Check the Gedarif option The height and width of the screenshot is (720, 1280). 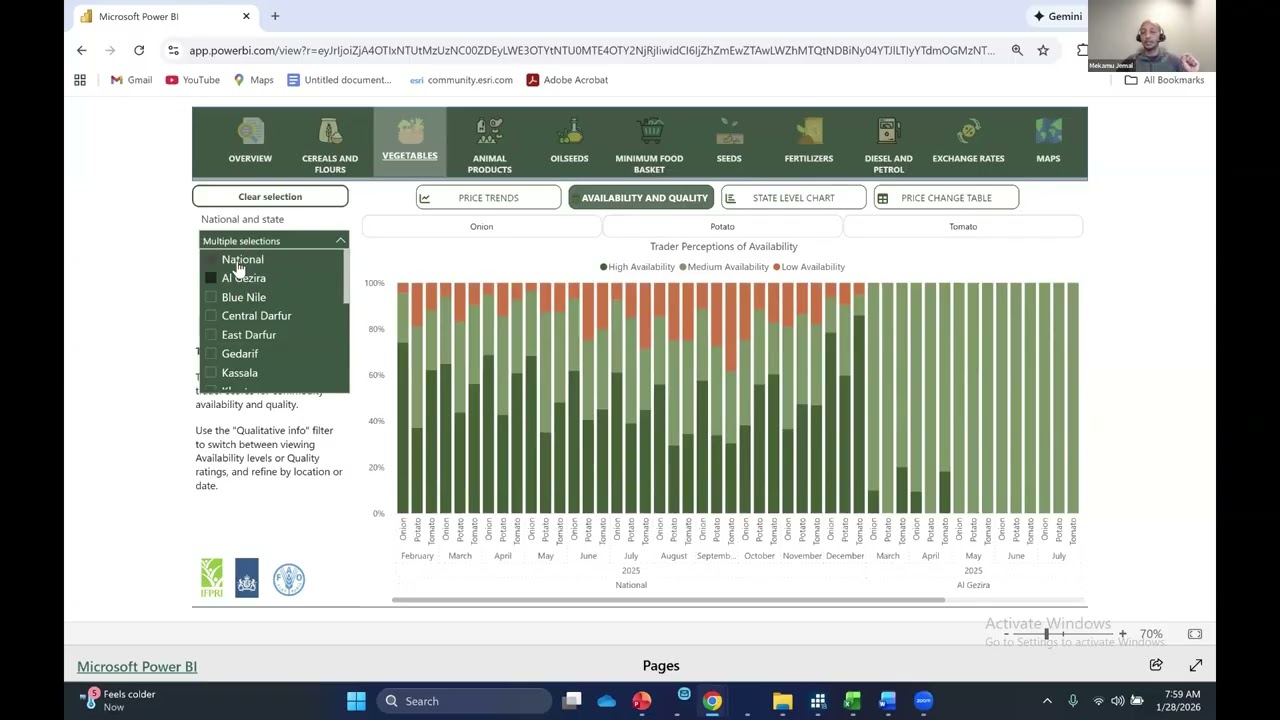point(211,354)
